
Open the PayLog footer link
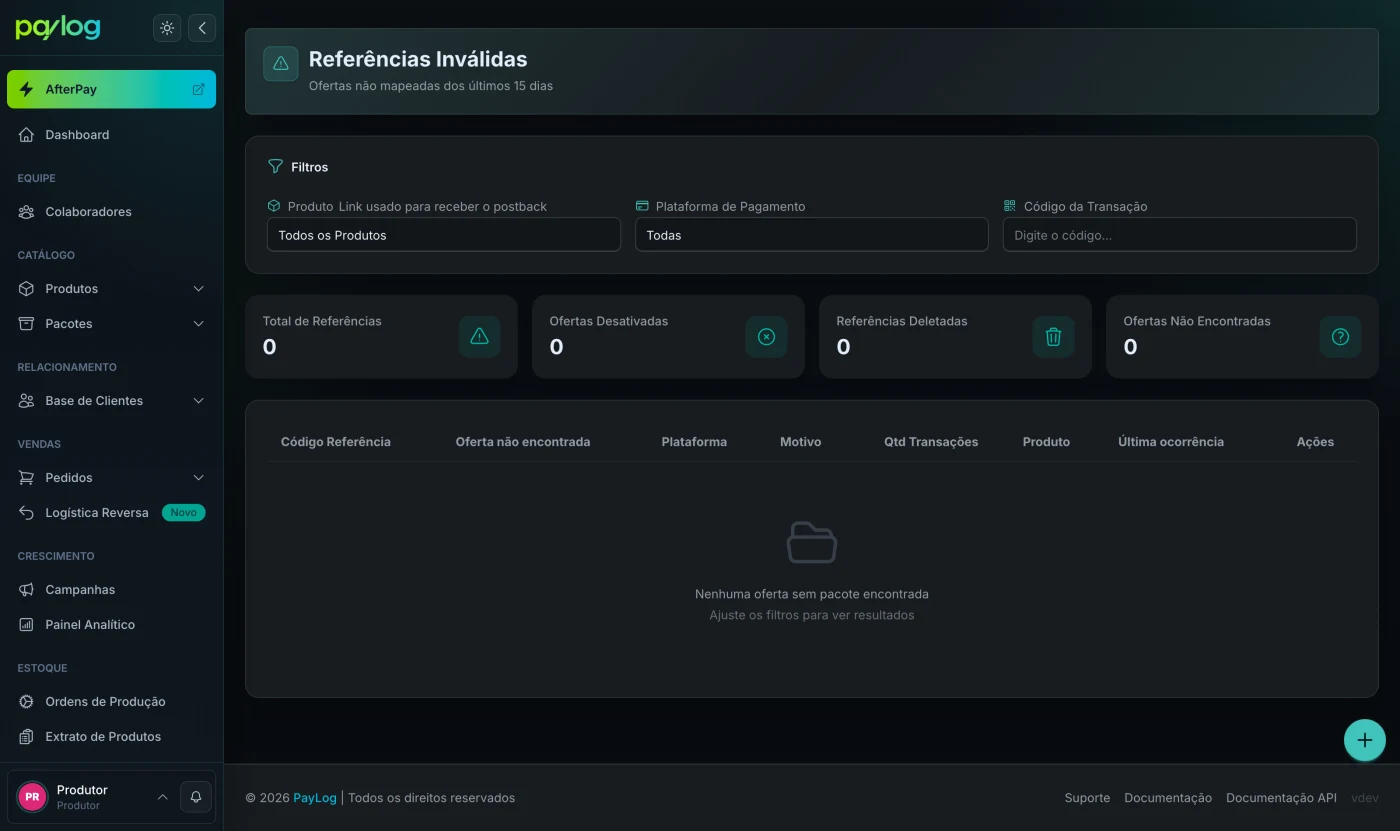315,798
